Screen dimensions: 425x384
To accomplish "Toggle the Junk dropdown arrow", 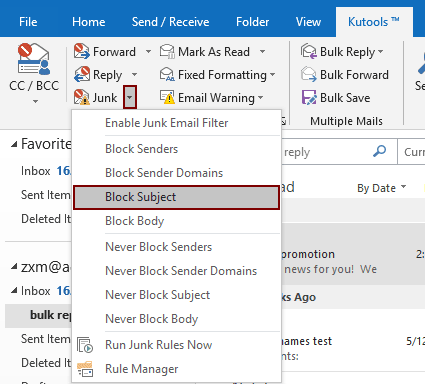I will 130,97.
